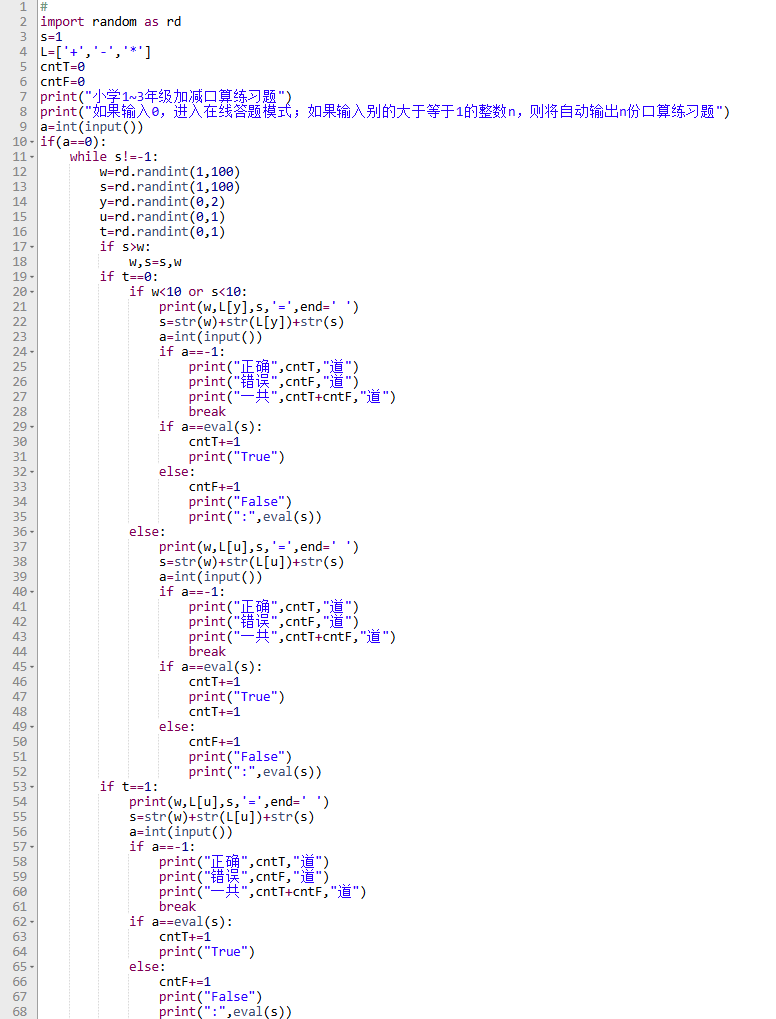Click 's=str(w)+str(L[y])+str(s)' line
Viewport: 776px width, 1019px height.
click(252, 322)
